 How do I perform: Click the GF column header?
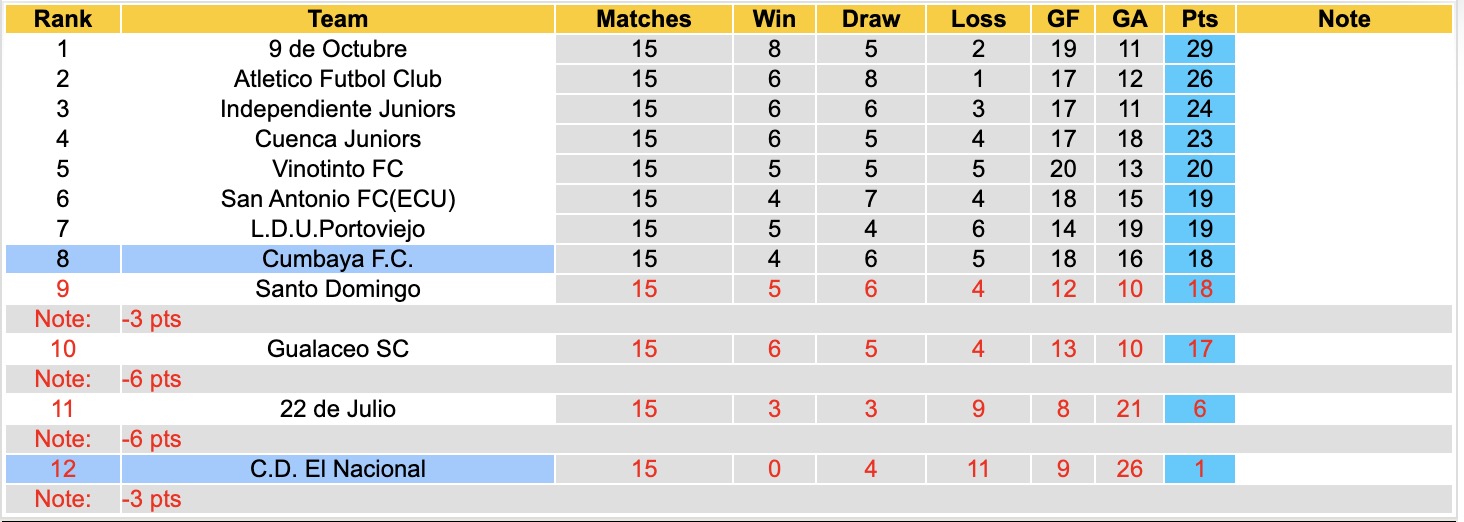pos(1063,19)
